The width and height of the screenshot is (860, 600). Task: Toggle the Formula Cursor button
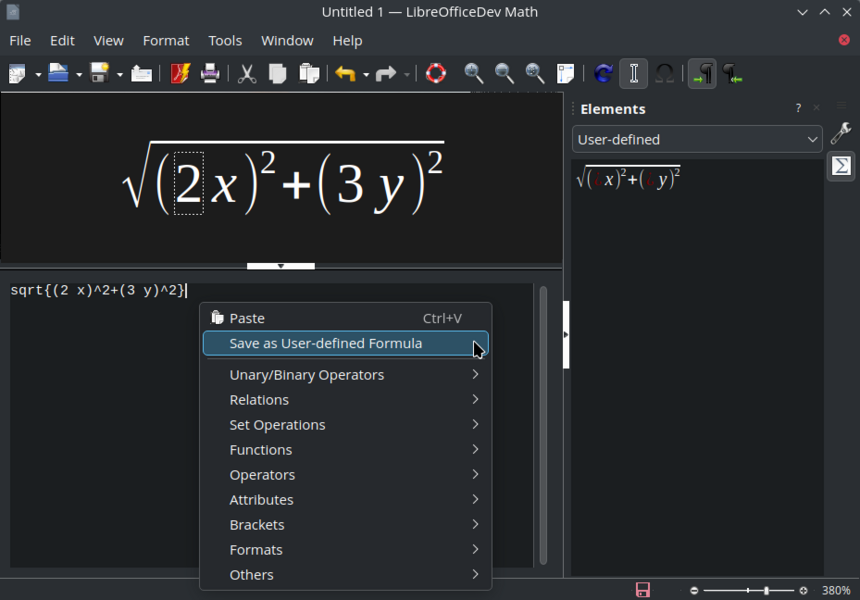pyautogui.click(x=633, y=74)
